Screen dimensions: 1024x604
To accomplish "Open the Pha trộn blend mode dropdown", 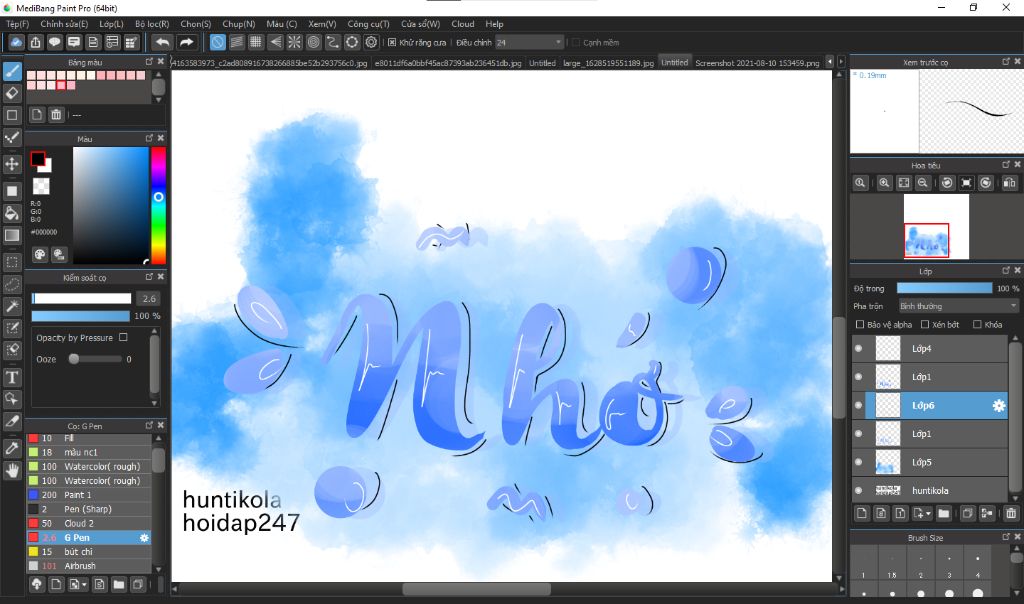I will (x=958, y=306).
